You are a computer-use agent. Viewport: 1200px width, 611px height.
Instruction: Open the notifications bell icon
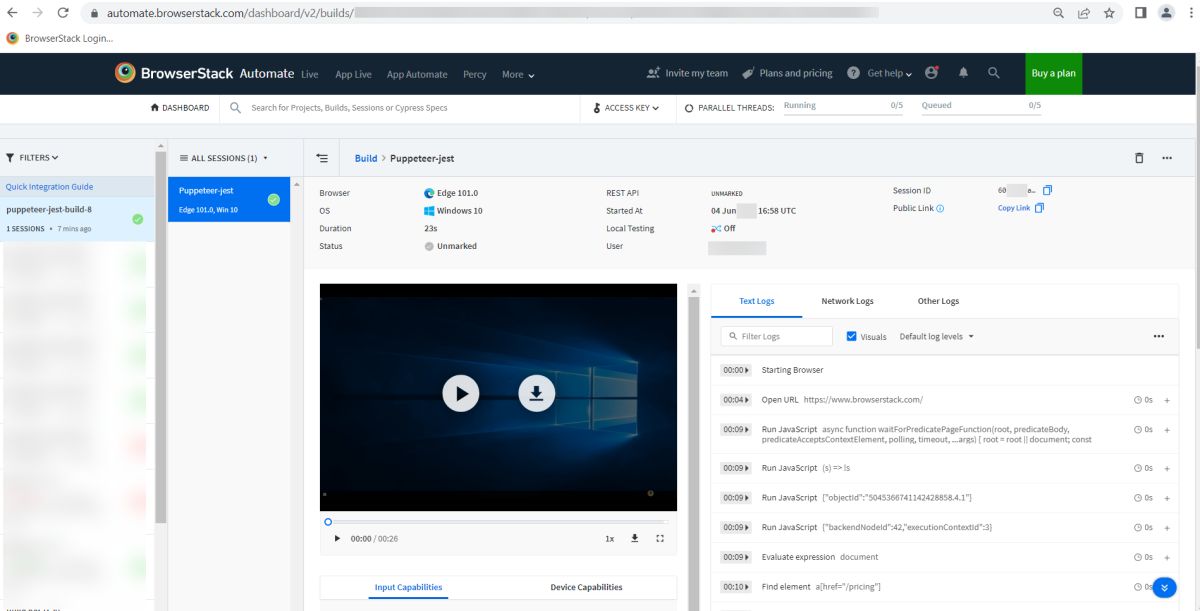point(963,73)
